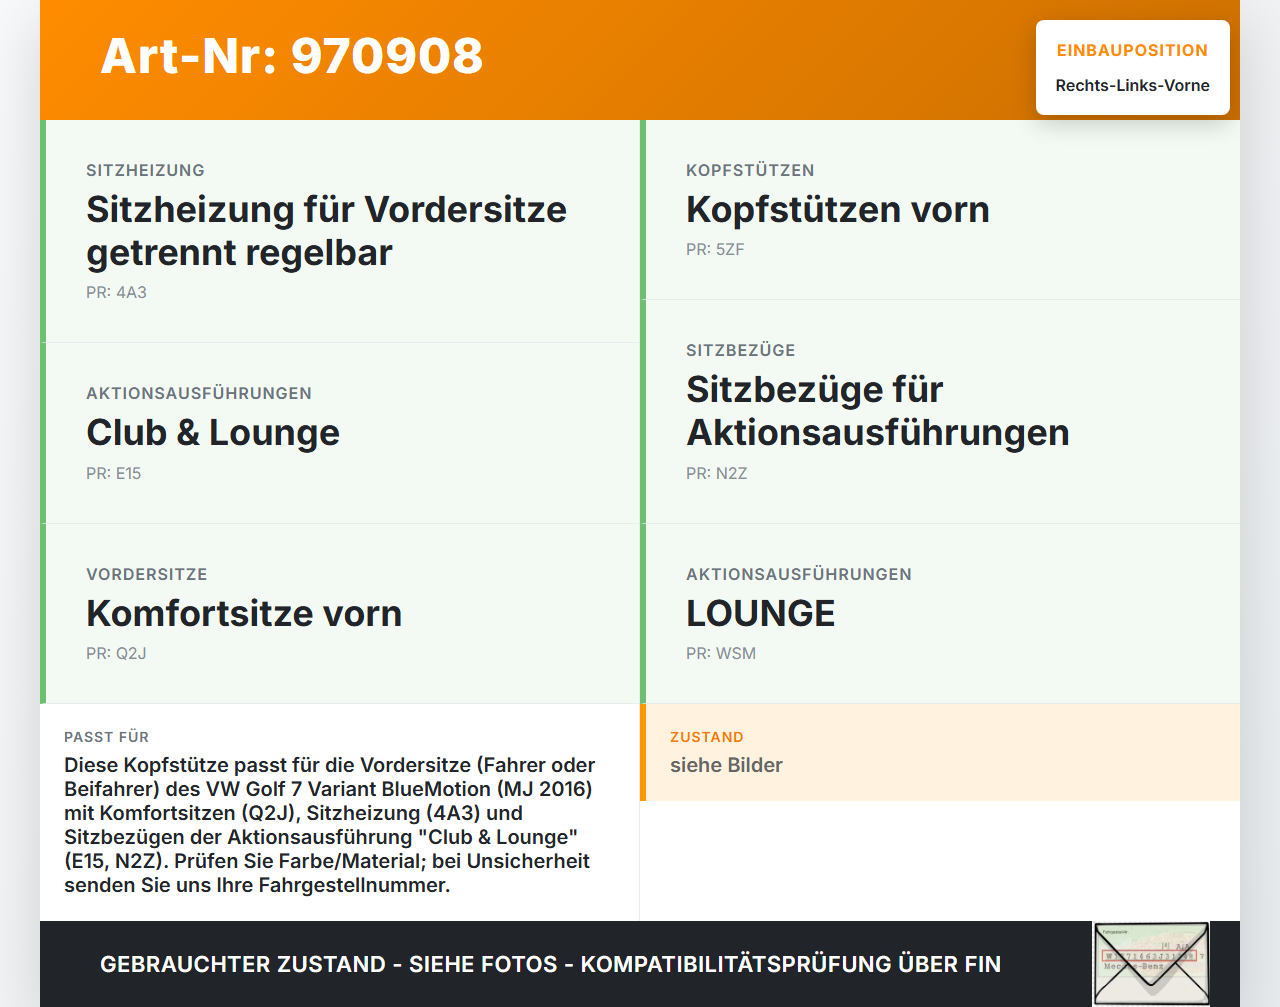Select the LOUNGE aktionsausführung entry
1280x1007 pixels.
760,613
